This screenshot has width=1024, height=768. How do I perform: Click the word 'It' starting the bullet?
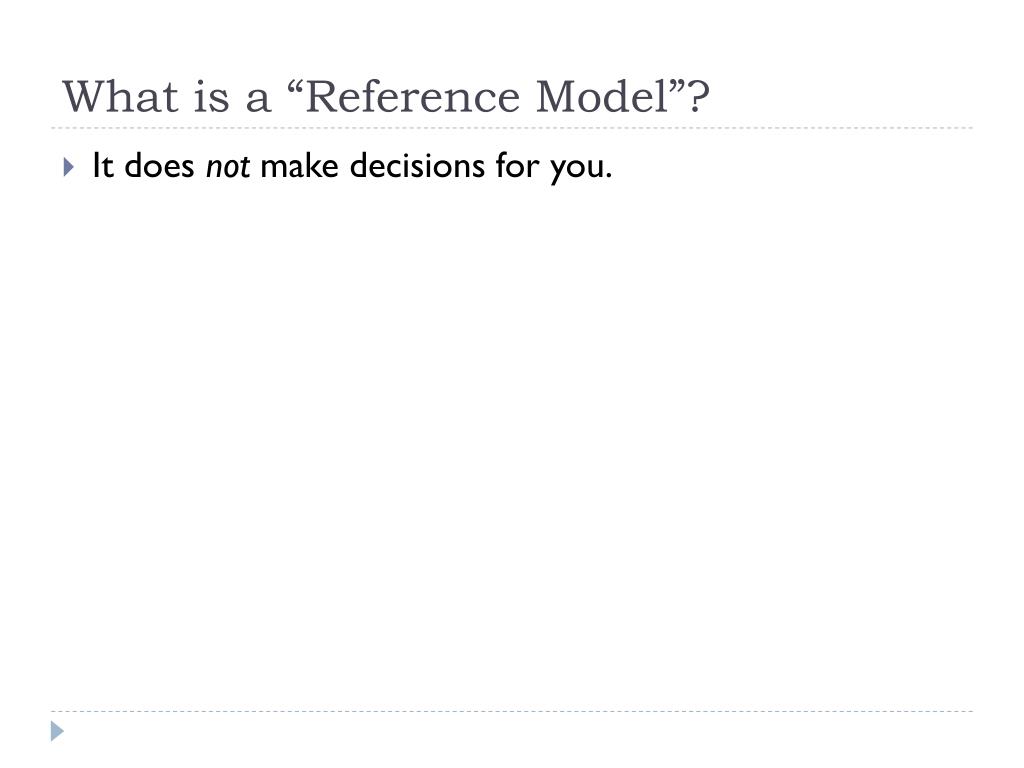(103, 165)
